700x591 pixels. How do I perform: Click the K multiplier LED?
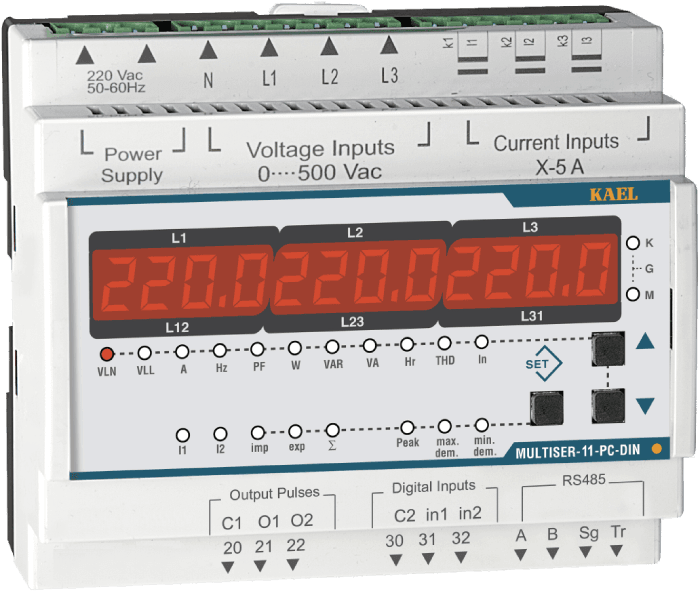(x=633, y=243)
